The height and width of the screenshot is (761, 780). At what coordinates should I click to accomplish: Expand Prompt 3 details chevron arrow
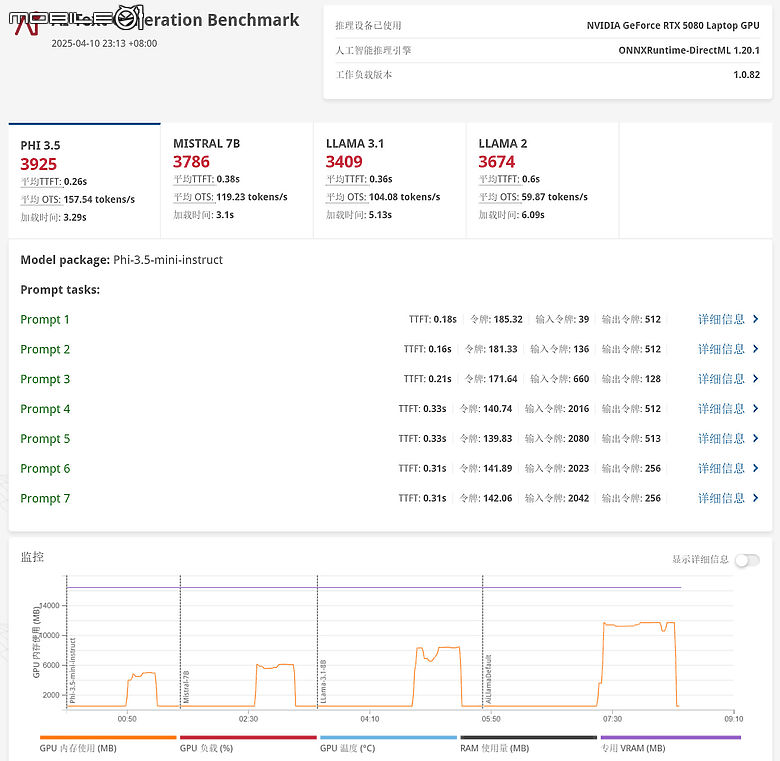tap(756, 379)
